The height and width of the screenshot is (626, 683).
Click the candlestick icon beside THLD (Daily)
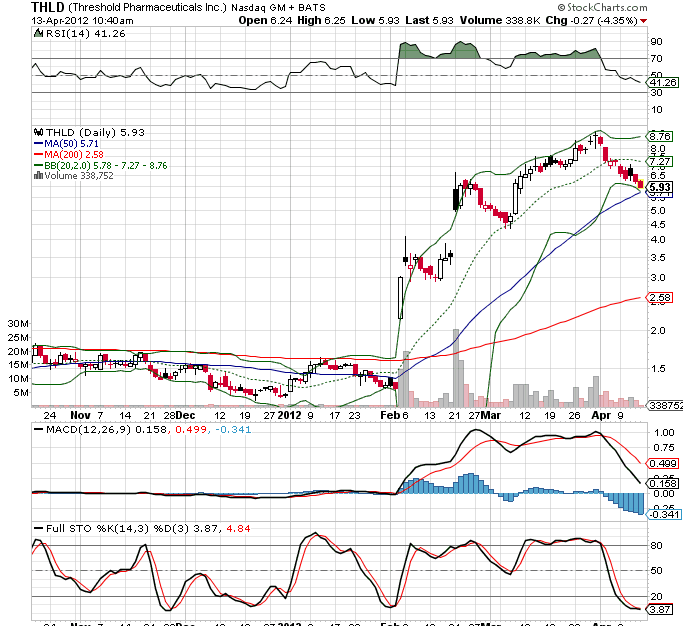click(38, 132)
